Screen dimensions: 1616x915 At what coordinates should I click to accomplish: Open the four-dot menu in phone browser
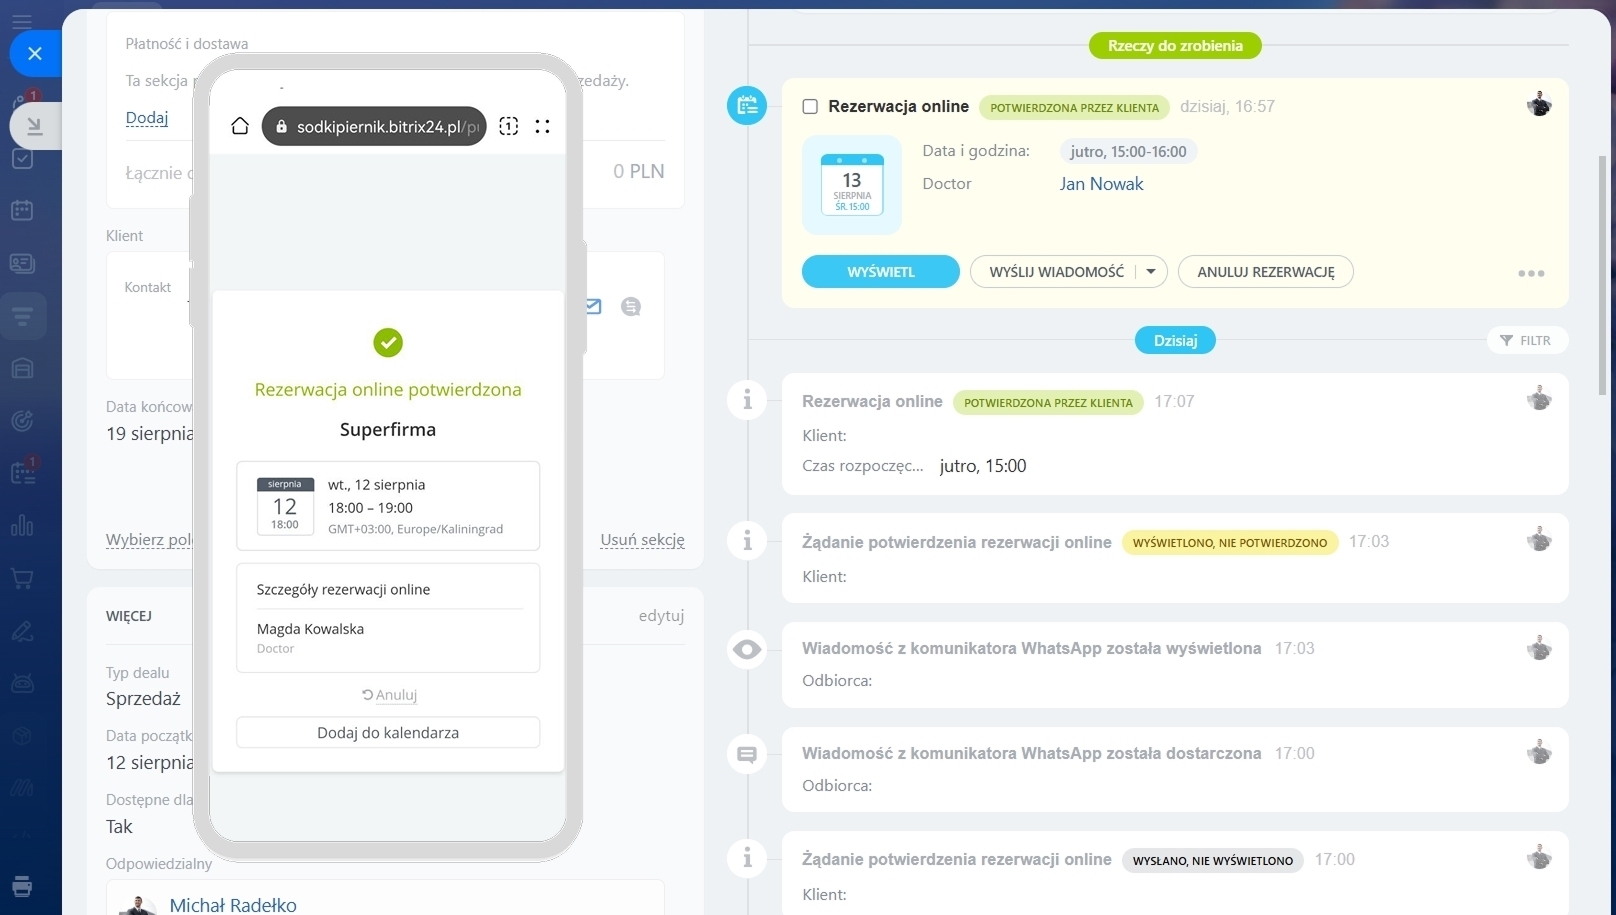click(x=543, y=126)
